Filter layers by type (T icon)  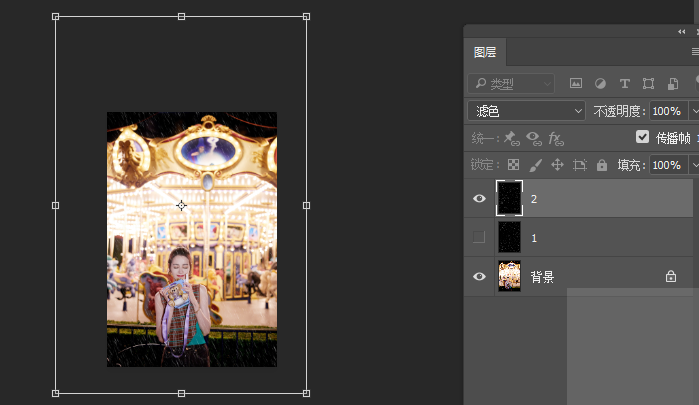625,84
